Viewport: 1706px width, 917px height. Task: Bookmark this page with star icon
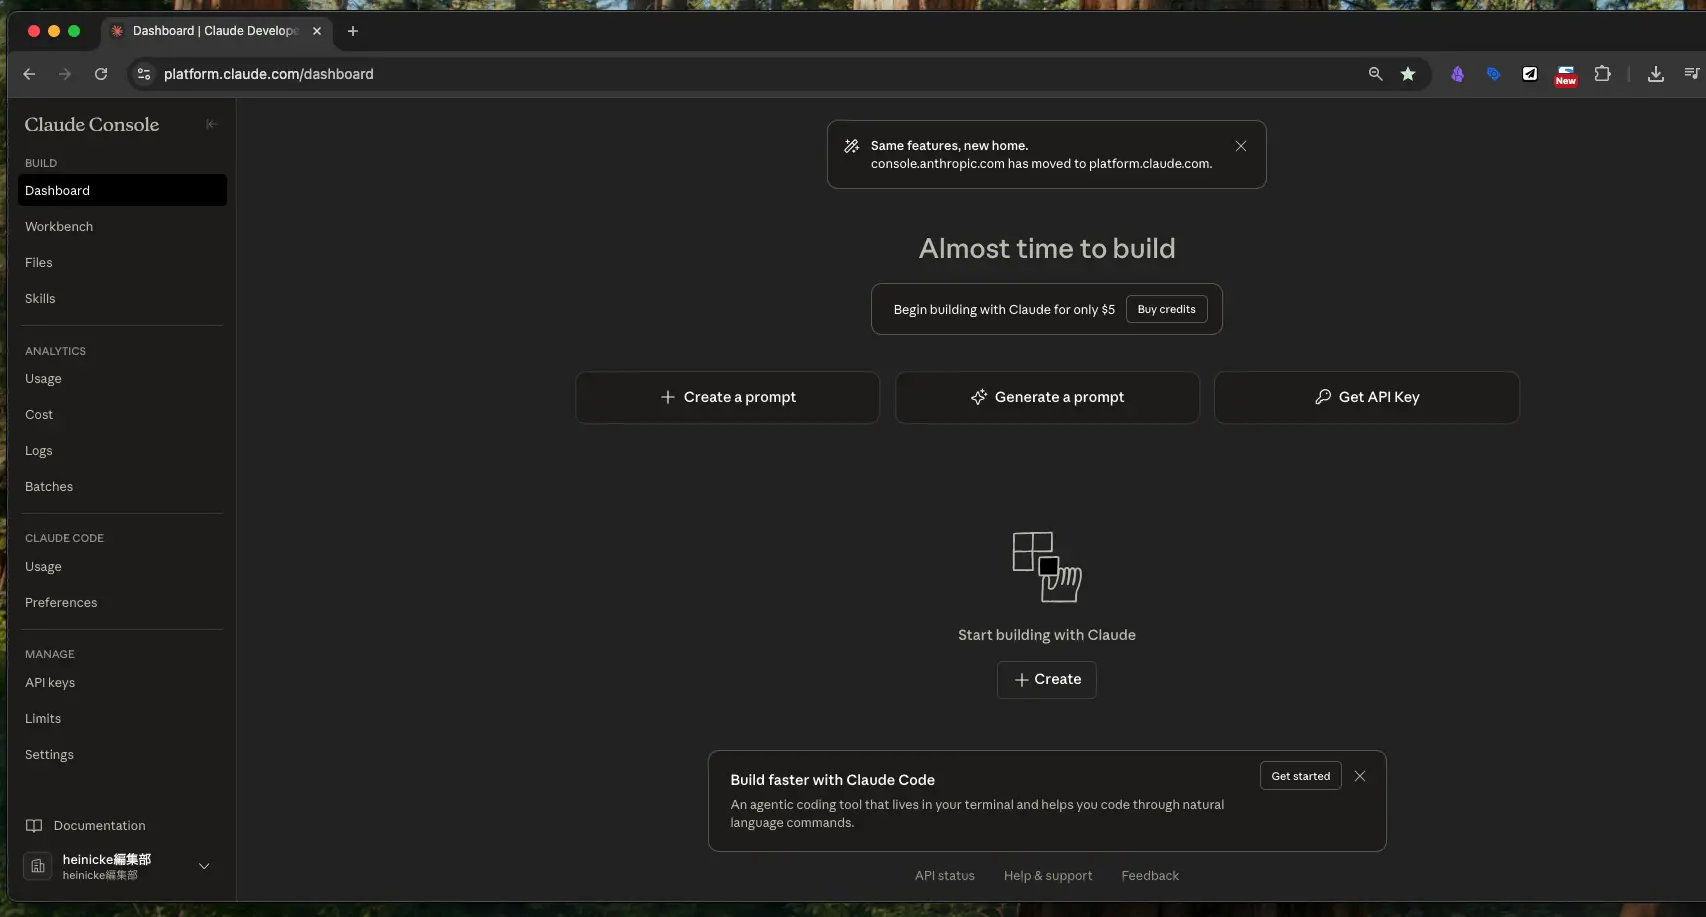(1408, 74)
